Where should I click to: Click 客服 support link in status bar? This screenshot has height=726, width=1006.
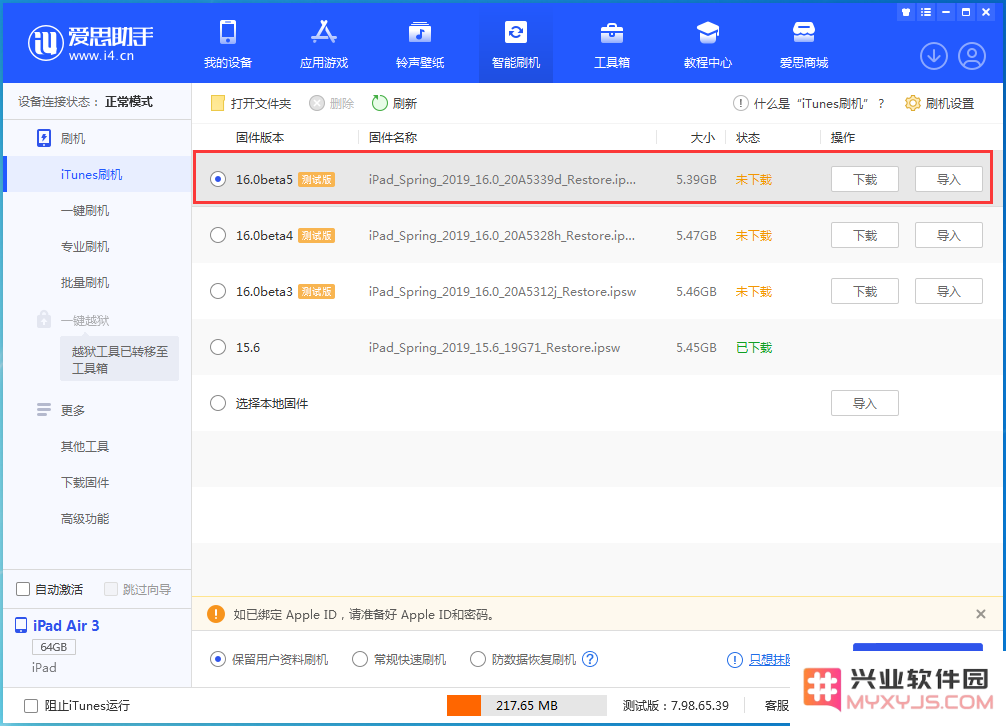click(776, 705)
